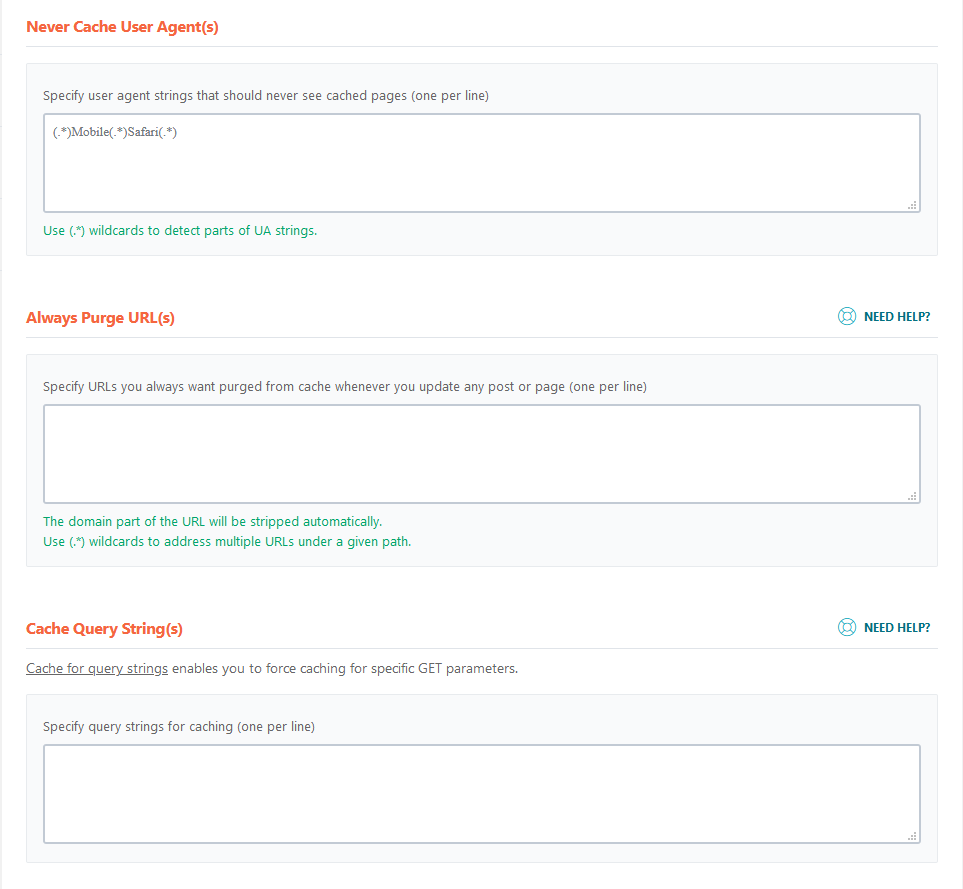The height and width of the screenshot is (889, 963).
Task: Click the resize grip of the purge URLs textarea
Action: [911, 495]
